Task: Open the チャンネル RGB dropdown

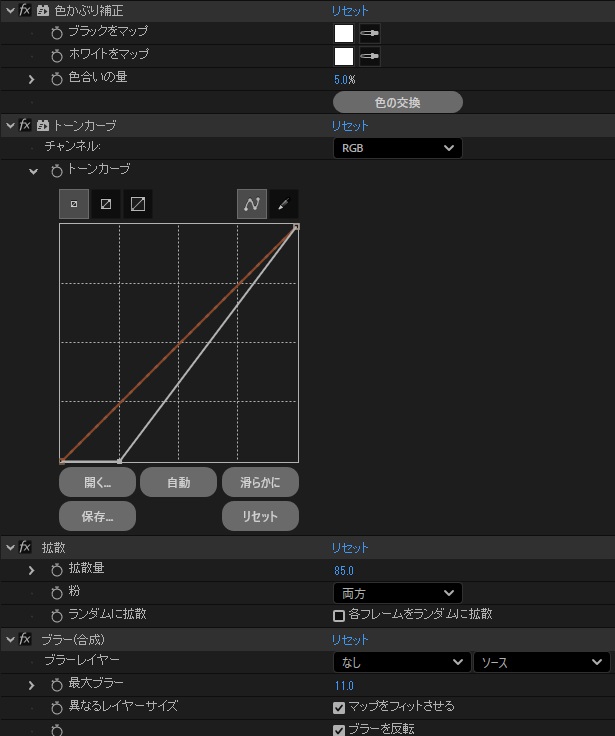Action: click(x=397, y=148)
